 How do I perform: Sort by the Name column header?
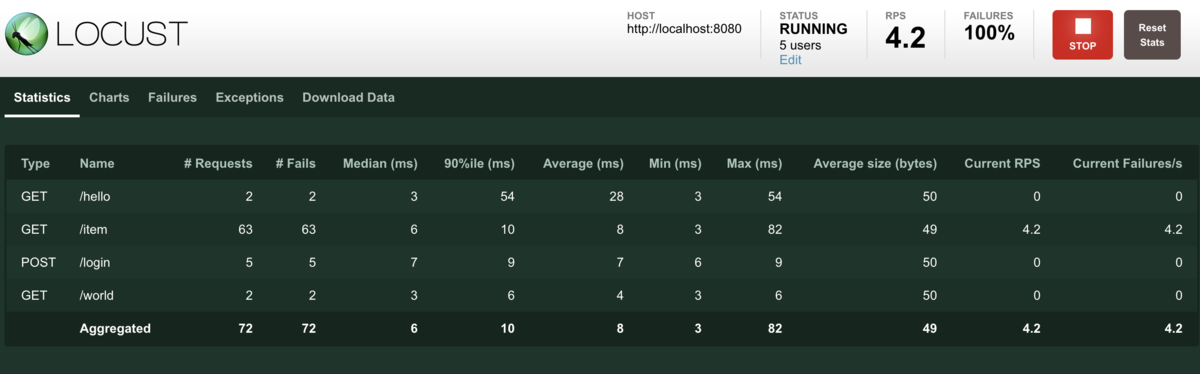point(97,163)
